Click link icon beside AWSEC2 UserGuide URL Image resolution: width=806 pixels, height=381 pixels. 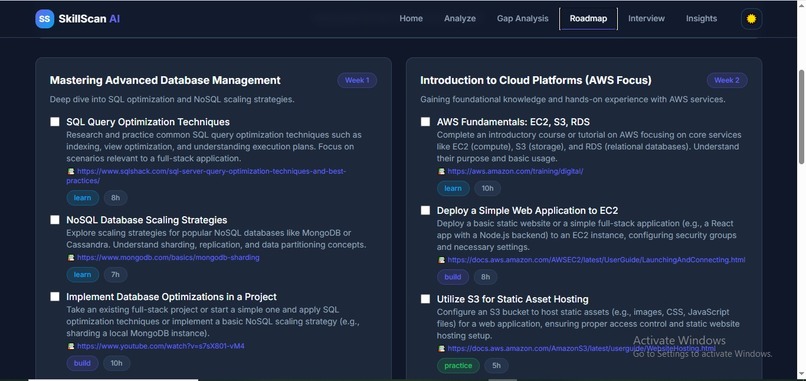(442, 260)
